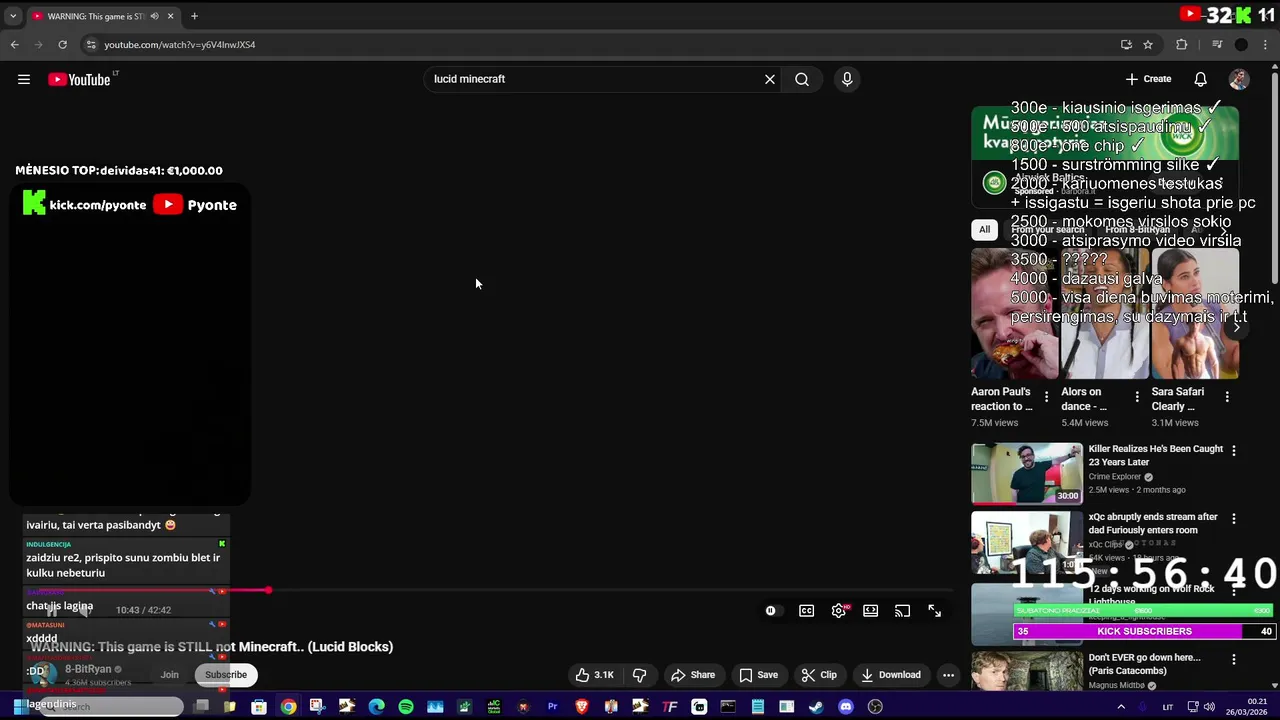Open Chrome media controls icon

1217,44
